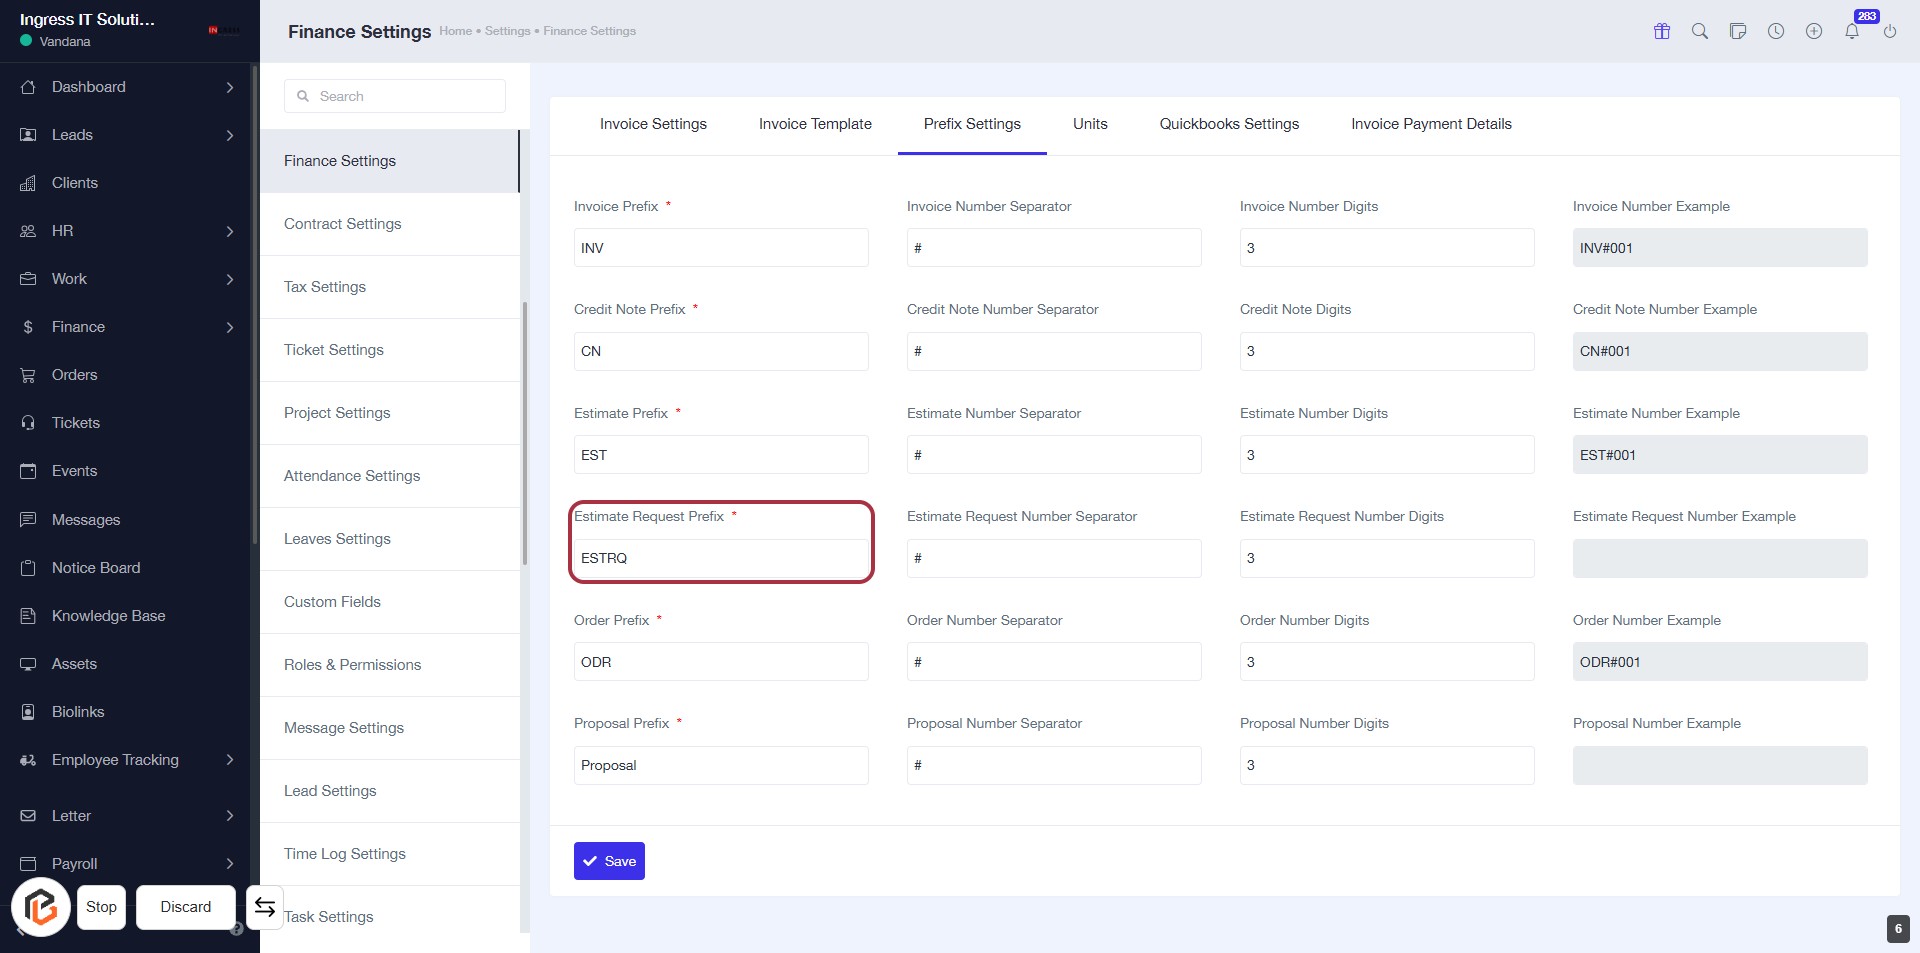
Task: Expand the Payroll sidebar menu
Action: [230, 864]
